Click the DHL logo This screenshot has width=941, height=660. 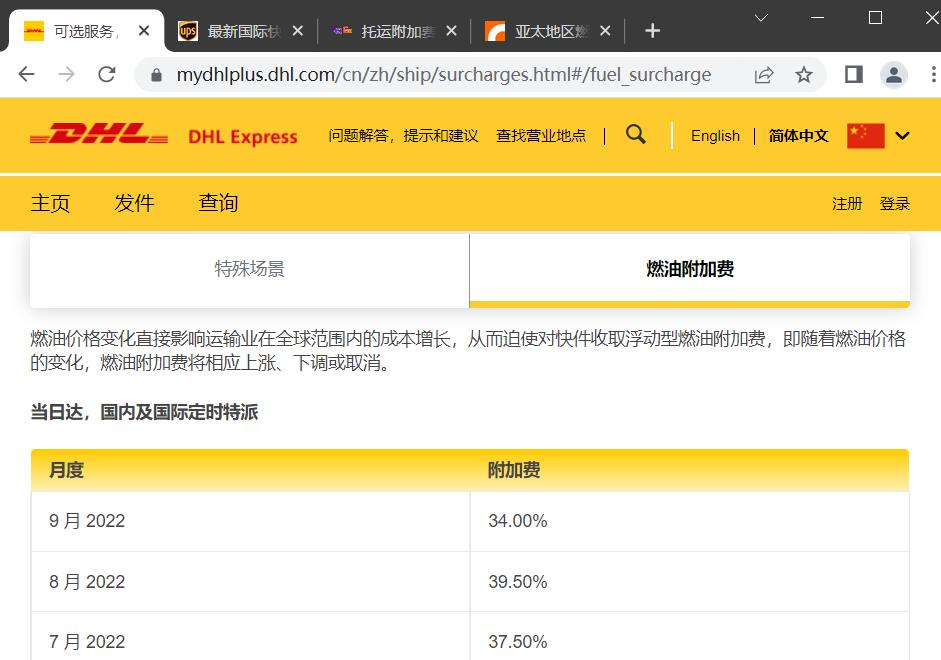[x=99, y=134]
